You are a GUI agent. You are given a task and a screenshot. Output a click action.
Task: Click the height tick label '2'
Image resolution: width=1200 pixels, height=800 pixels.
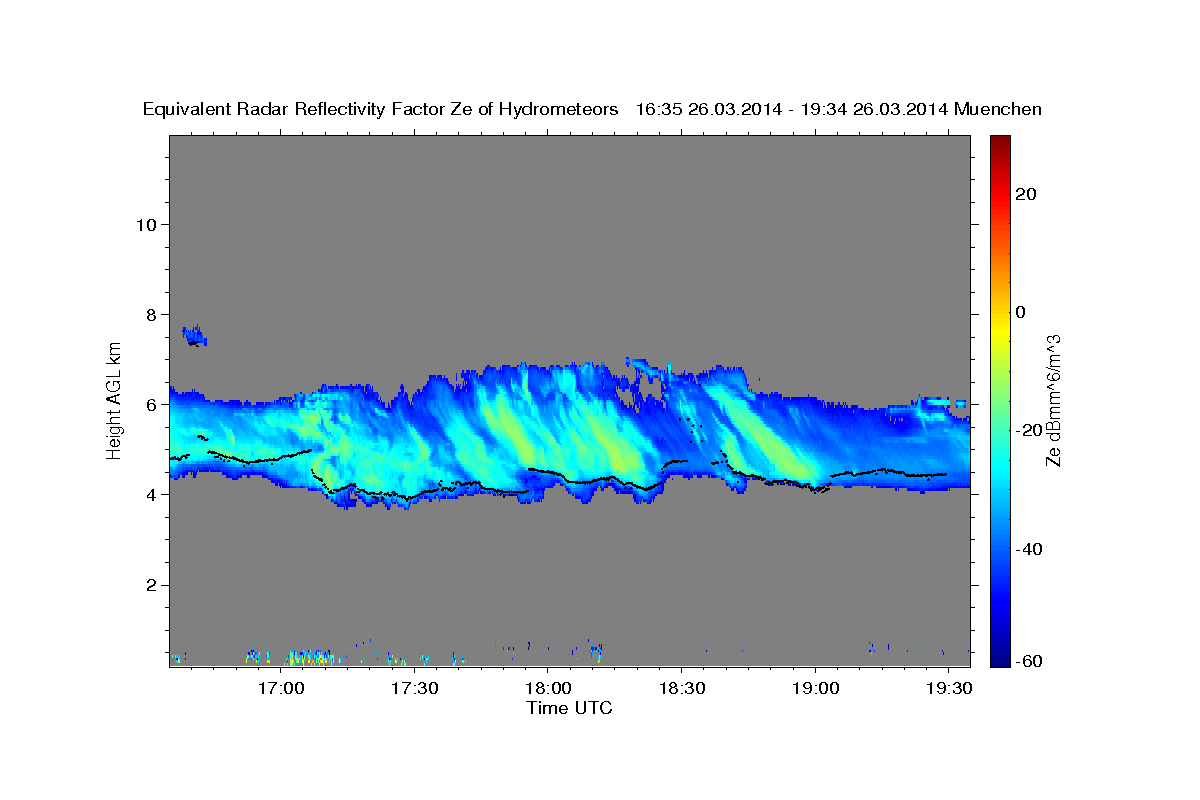click(150, 584)
